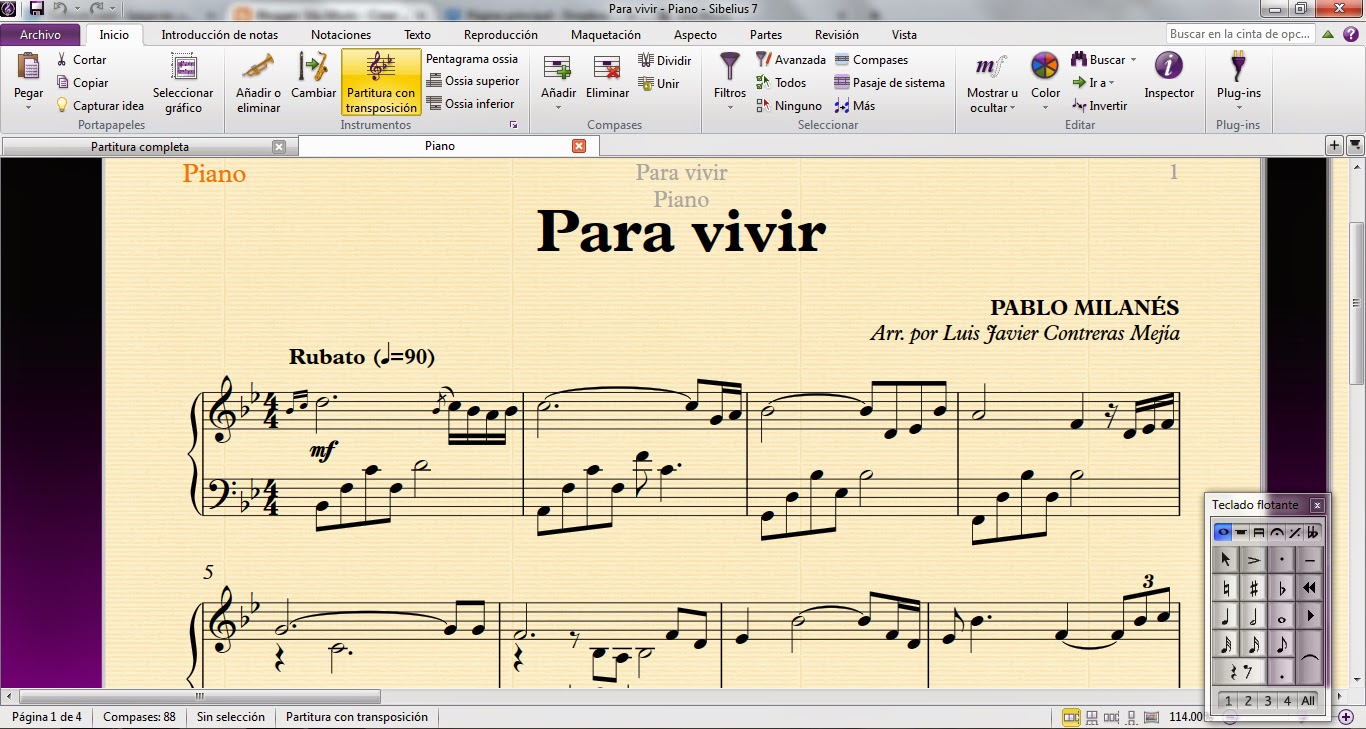Open Avanzada filter selection
Image resolution: width=1366 pixels, height=729 pixels.
(790, 60)
